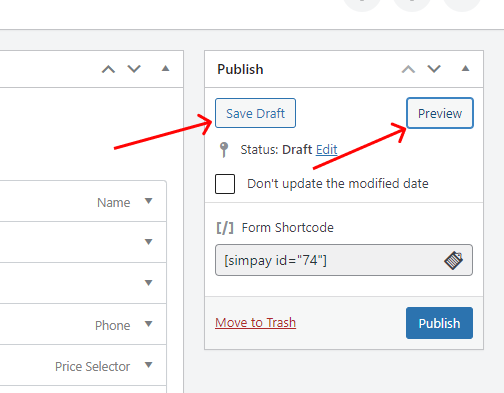Click the Save Draft button

pos(255,113)
